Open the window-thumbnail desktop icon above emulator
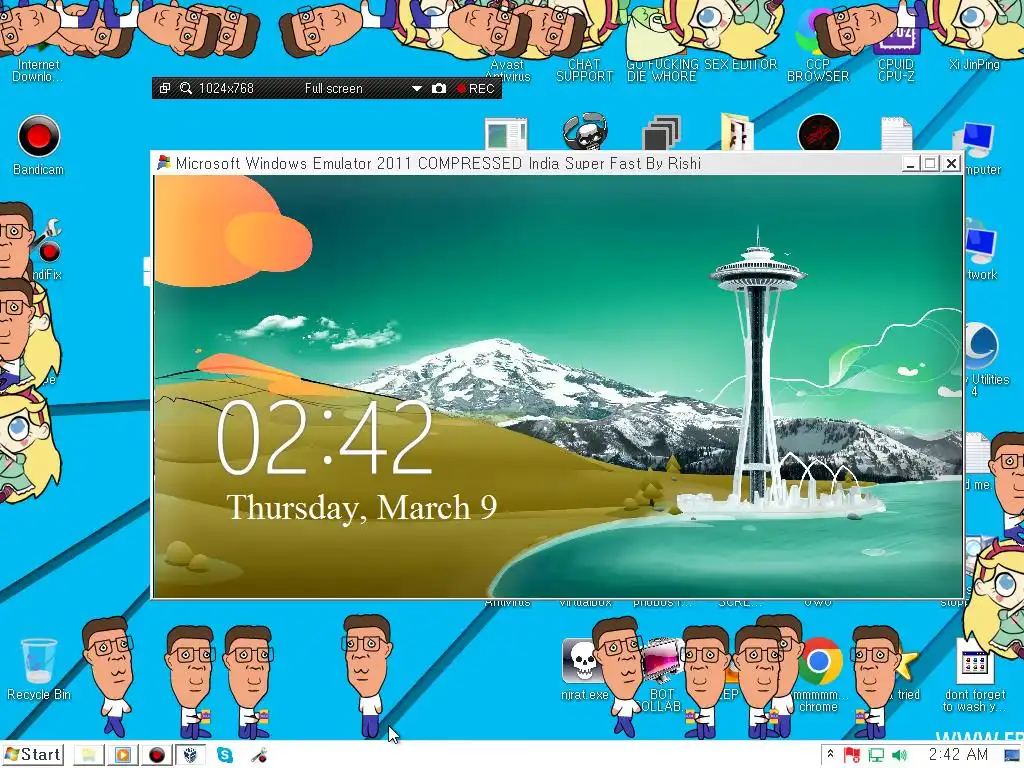This screenshot has height=768, width=1024. click(x=506, y=133)
